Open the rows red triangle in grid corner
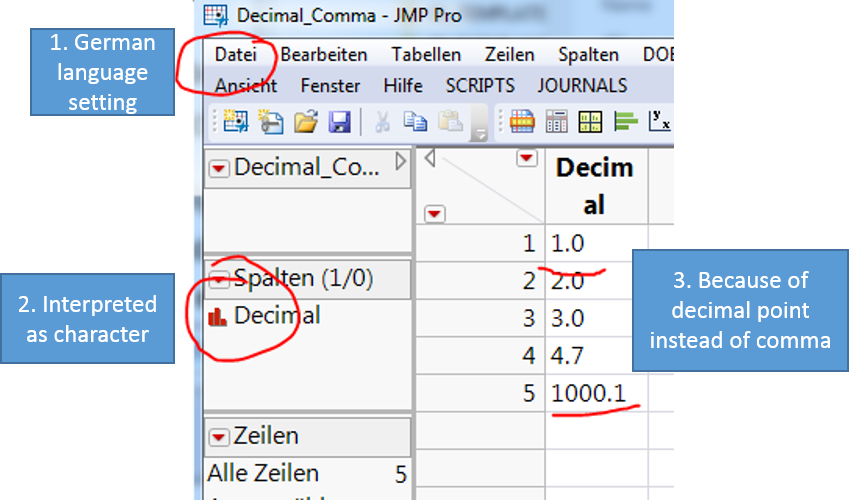This screenshot has width=849, height=500. tap(435, 214)
